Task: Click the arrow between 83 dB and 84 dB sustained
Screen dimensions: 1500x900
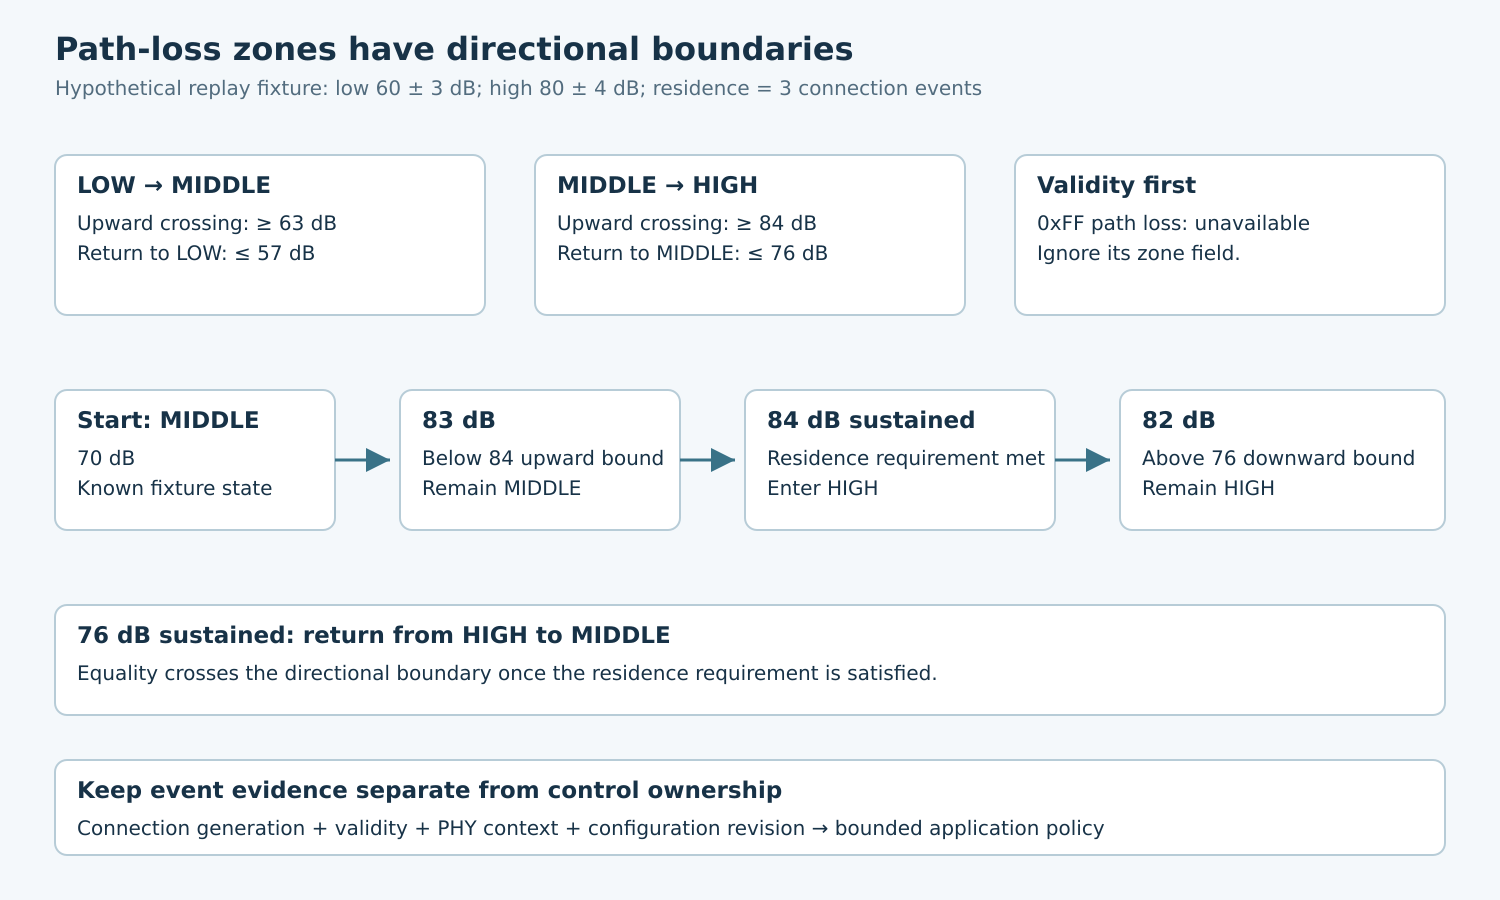Action: point(708,460)
